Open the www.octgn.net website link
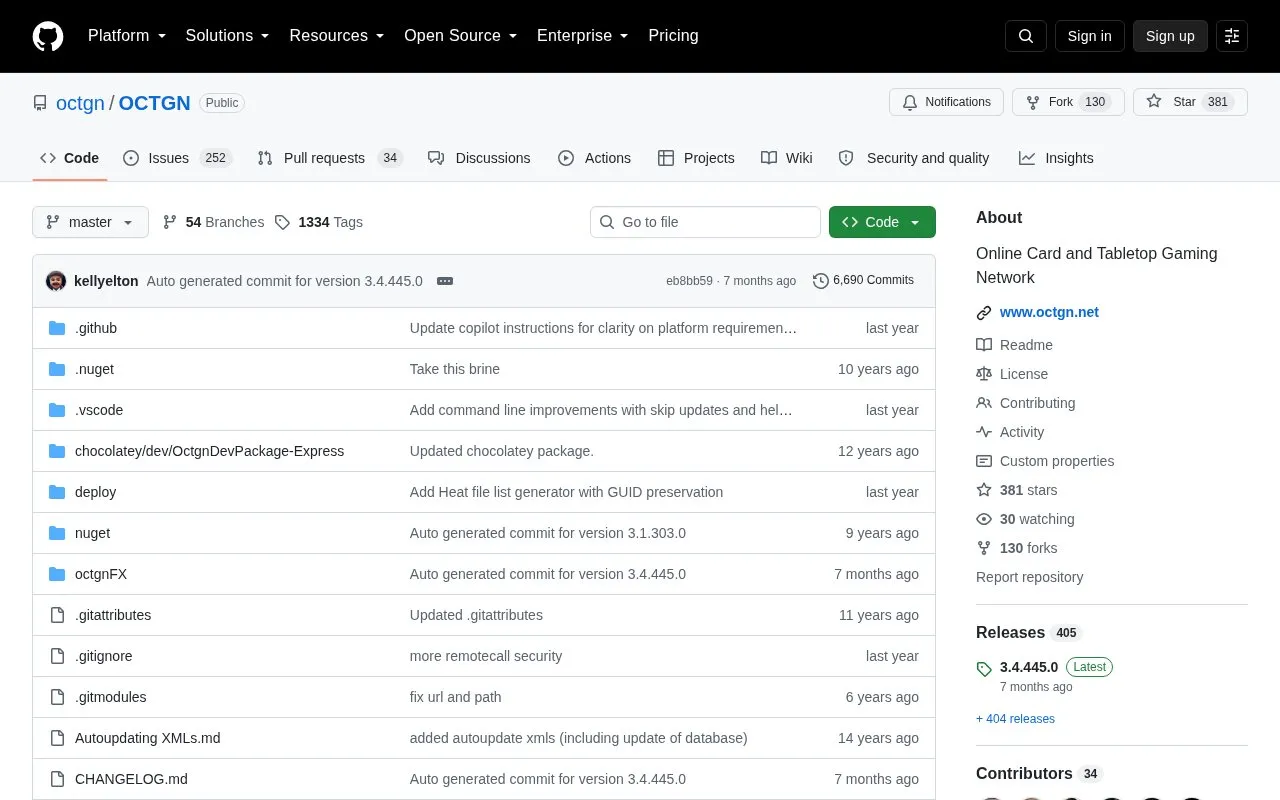The height and width of the screenshot is (800, 1280). (x=1049, y=312)
